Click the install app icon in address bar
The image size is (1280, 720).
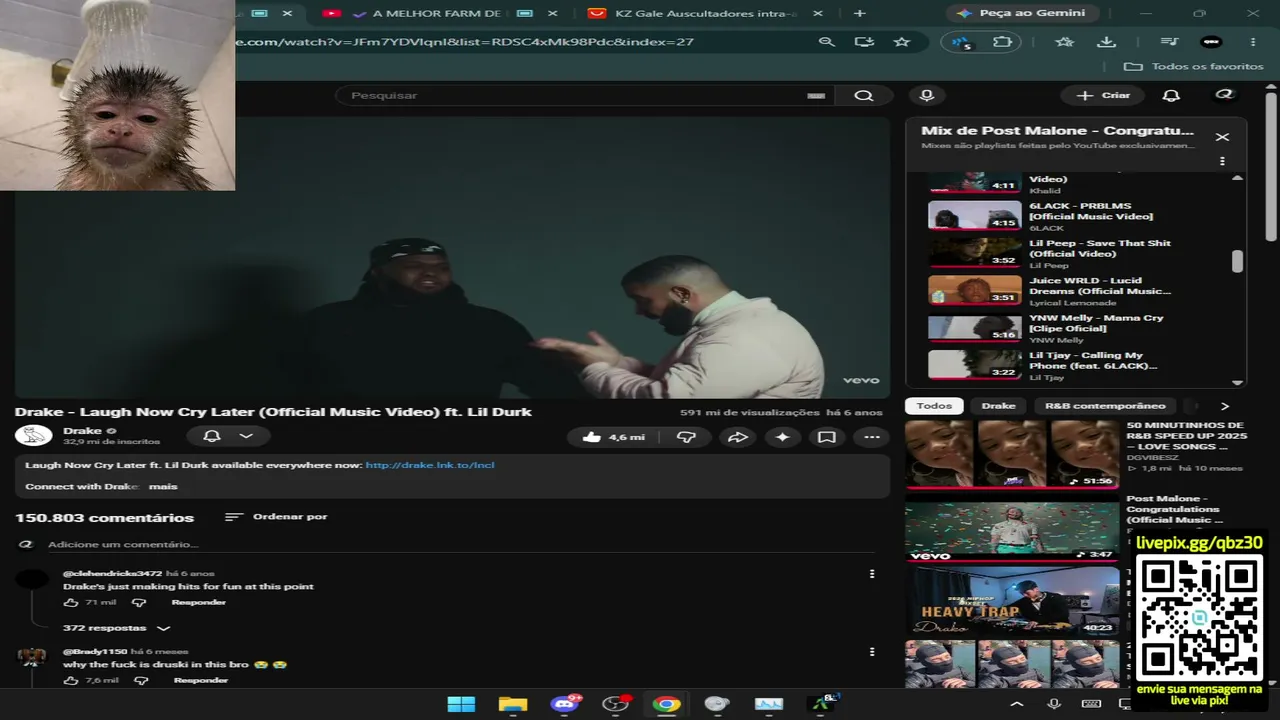point(864,42)
